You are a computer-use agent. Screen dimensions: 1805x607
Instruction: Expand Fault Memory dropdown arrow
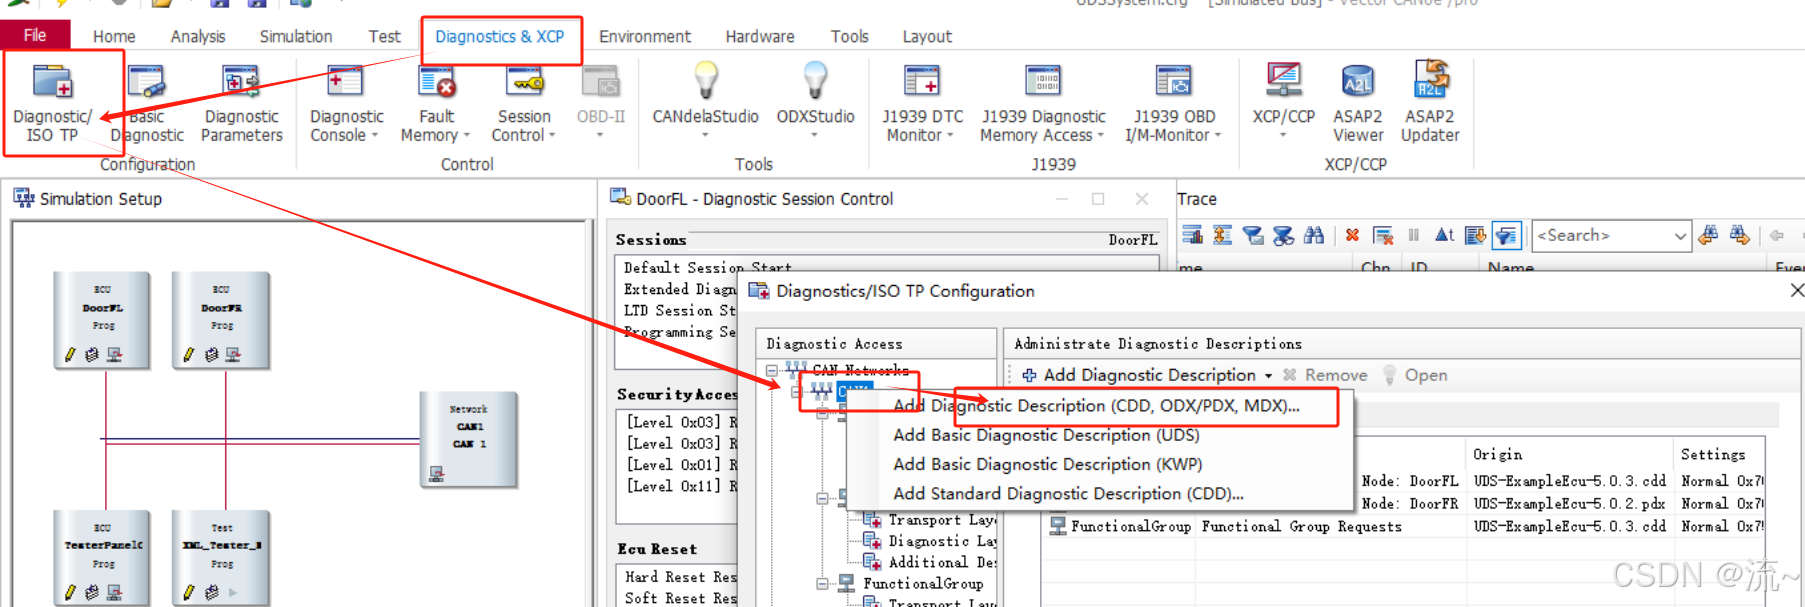point(466,136)
